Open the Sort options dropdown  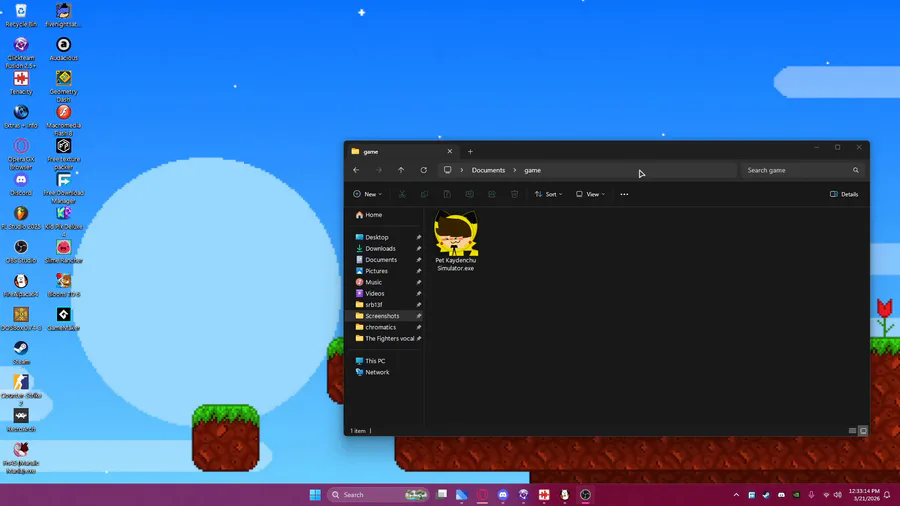(548, 194)
